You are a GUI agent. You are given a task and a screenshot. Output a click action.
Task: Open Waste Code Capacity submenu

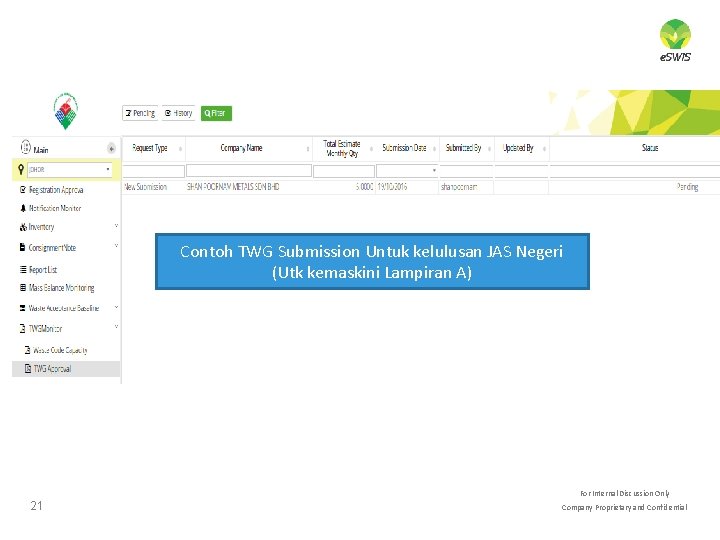pos(60,350)
